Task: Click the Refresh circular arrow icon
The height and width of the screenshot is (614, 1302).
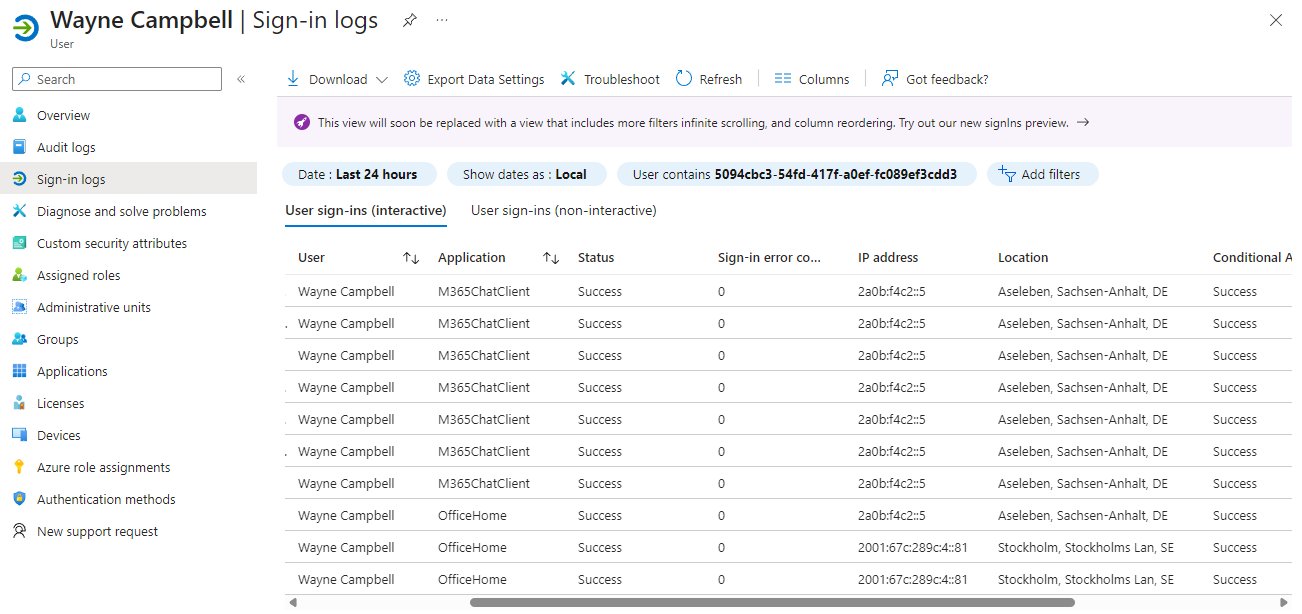Action: pos(684,79)
